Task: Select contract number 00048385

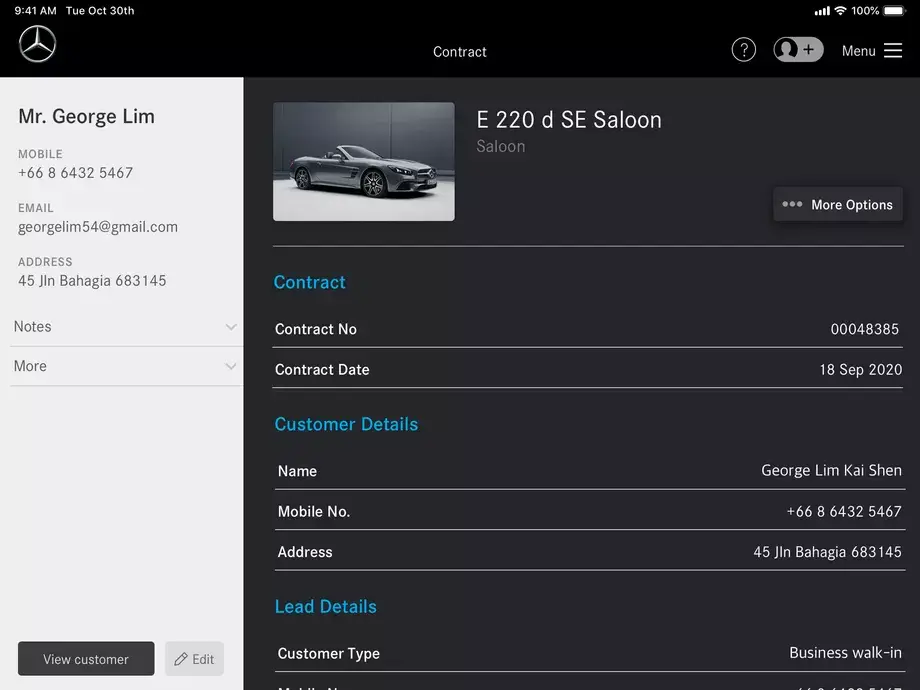Action: coord(864,329)
